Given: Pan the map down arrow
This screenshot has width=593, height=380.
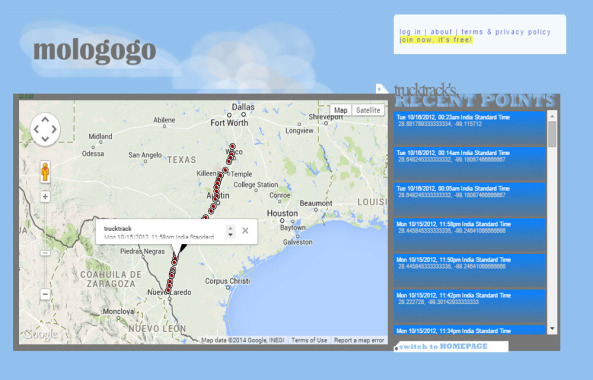Looking at the screenshot, I should 45,139.
